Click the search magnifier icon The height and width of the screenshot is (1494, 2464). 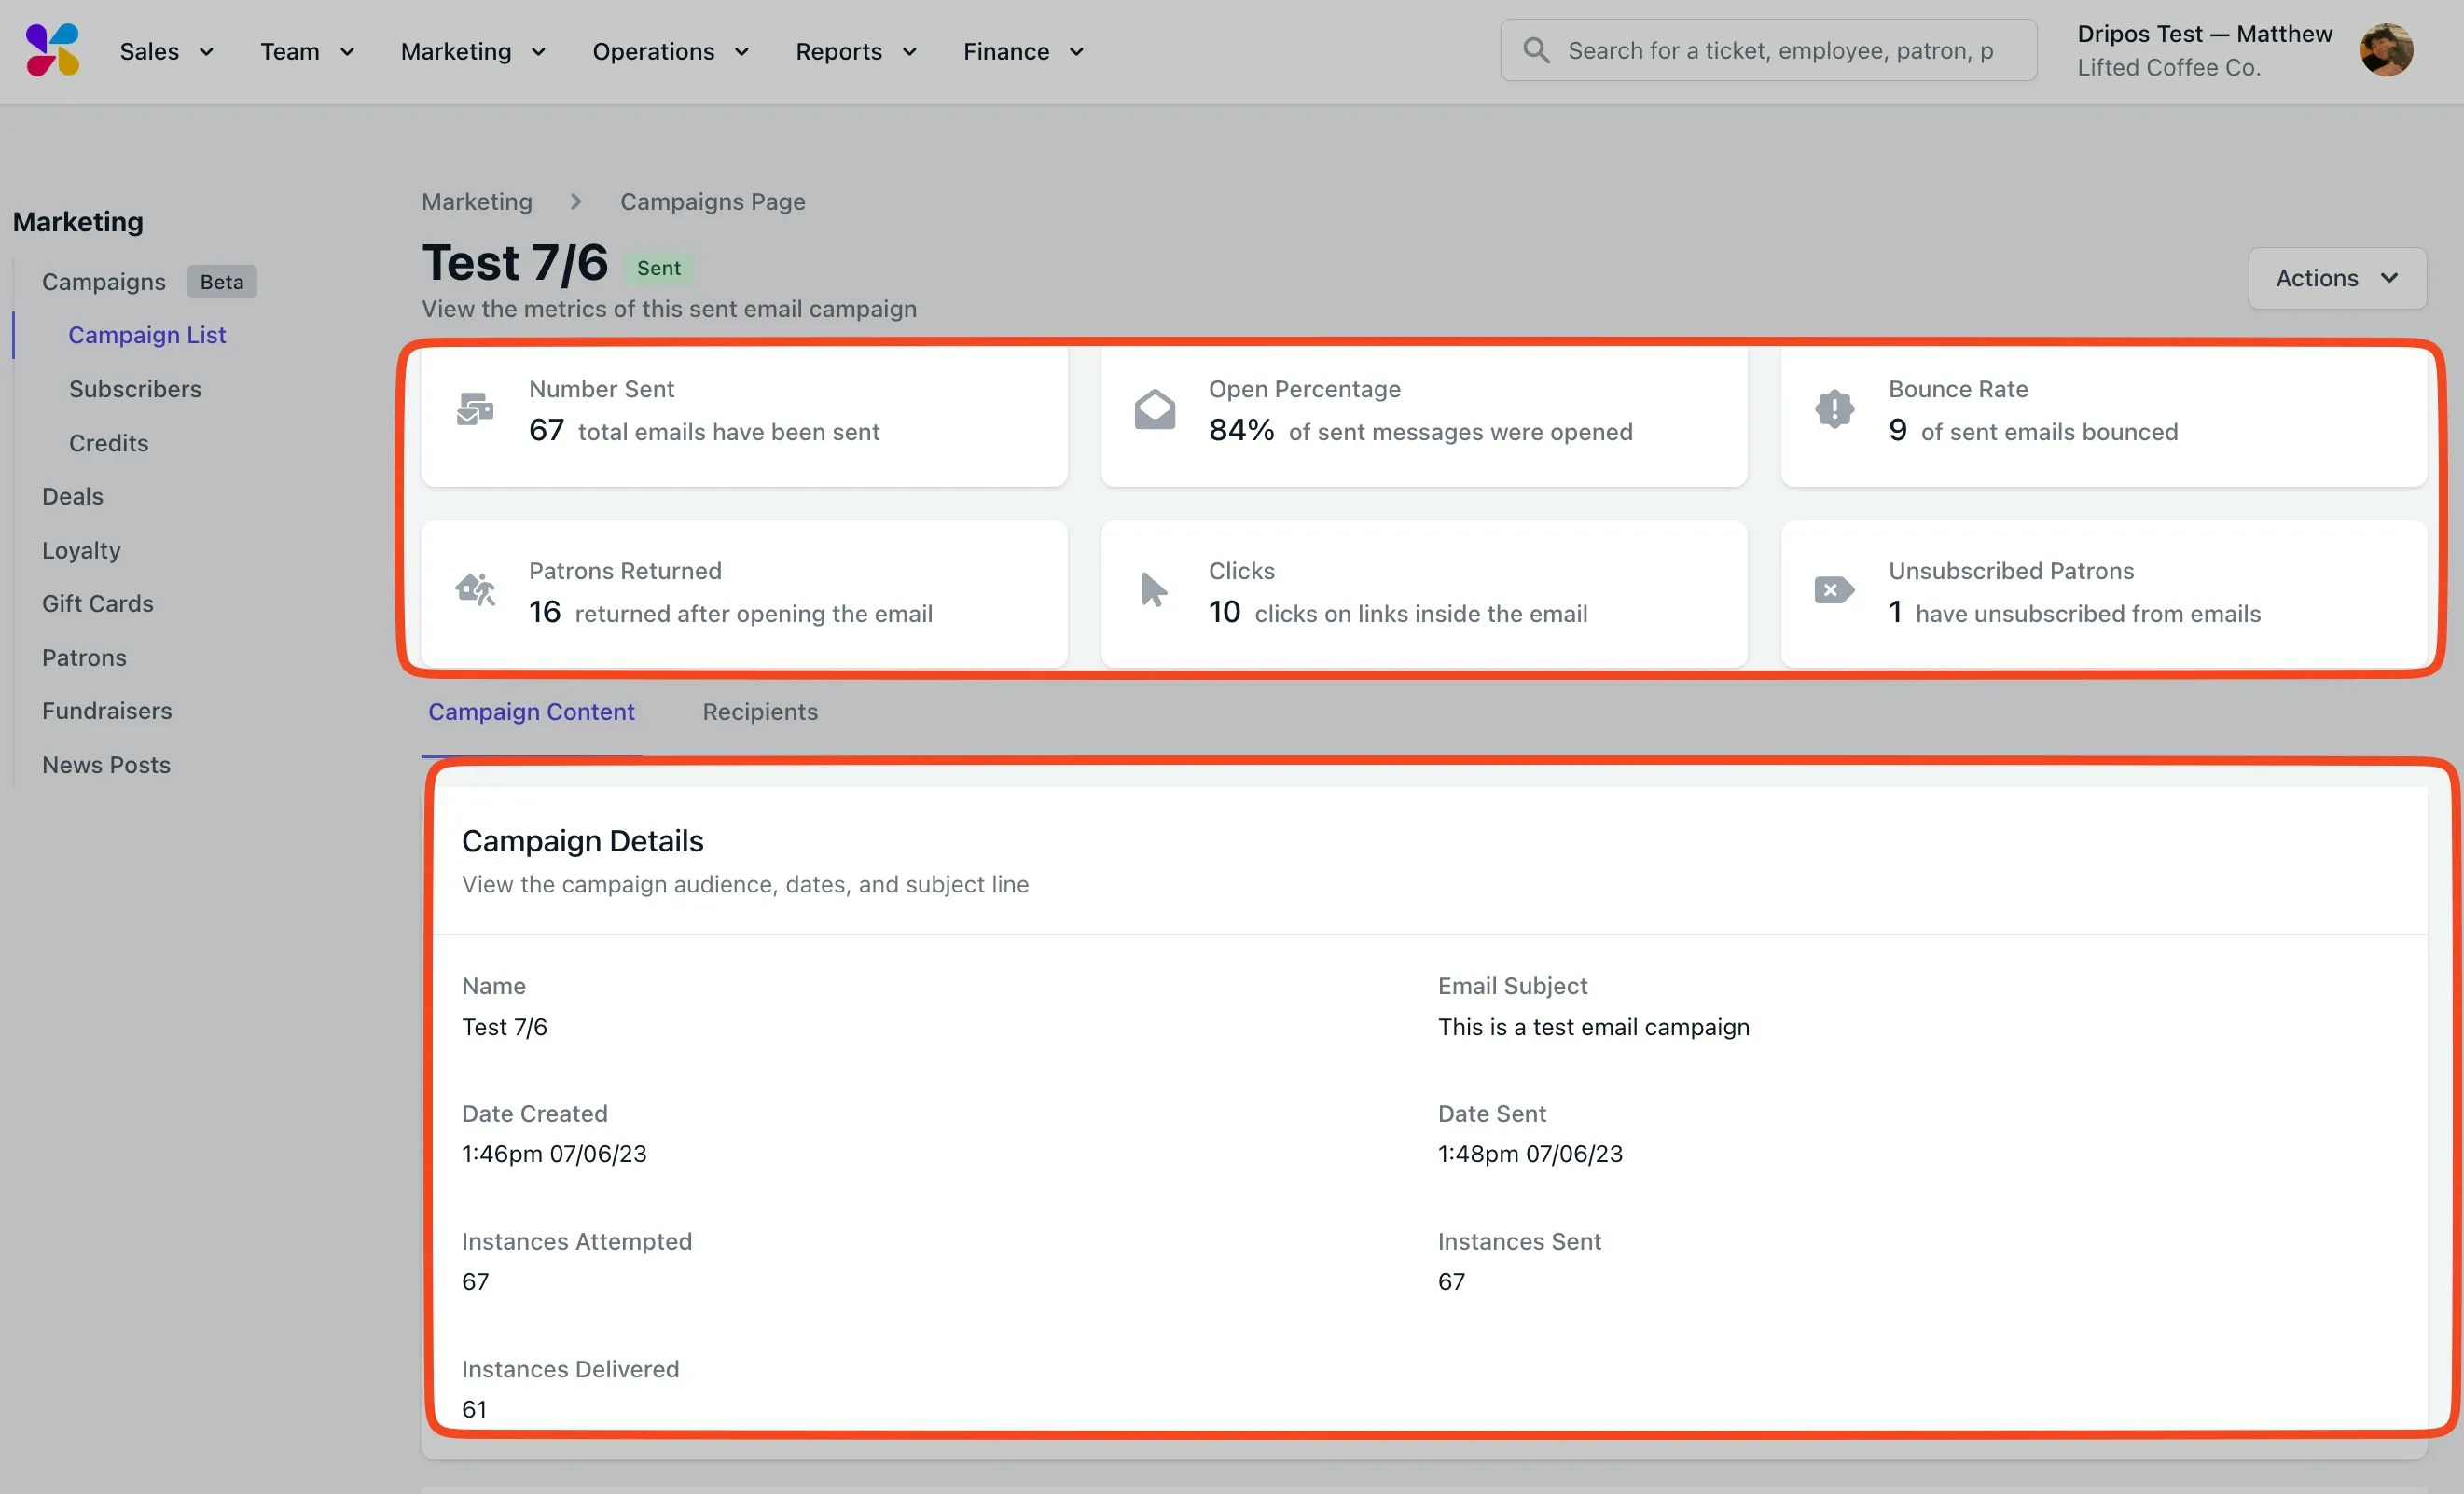coord(1536,50)
